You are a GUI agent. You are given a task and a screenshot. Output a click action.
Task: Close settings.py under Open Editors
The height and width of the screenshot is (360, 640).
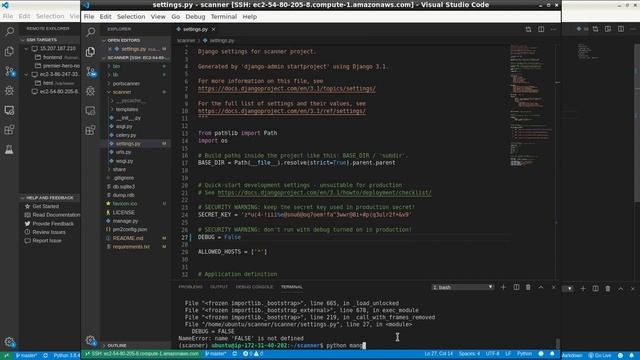pyautogui.click(x=110, y=49)
